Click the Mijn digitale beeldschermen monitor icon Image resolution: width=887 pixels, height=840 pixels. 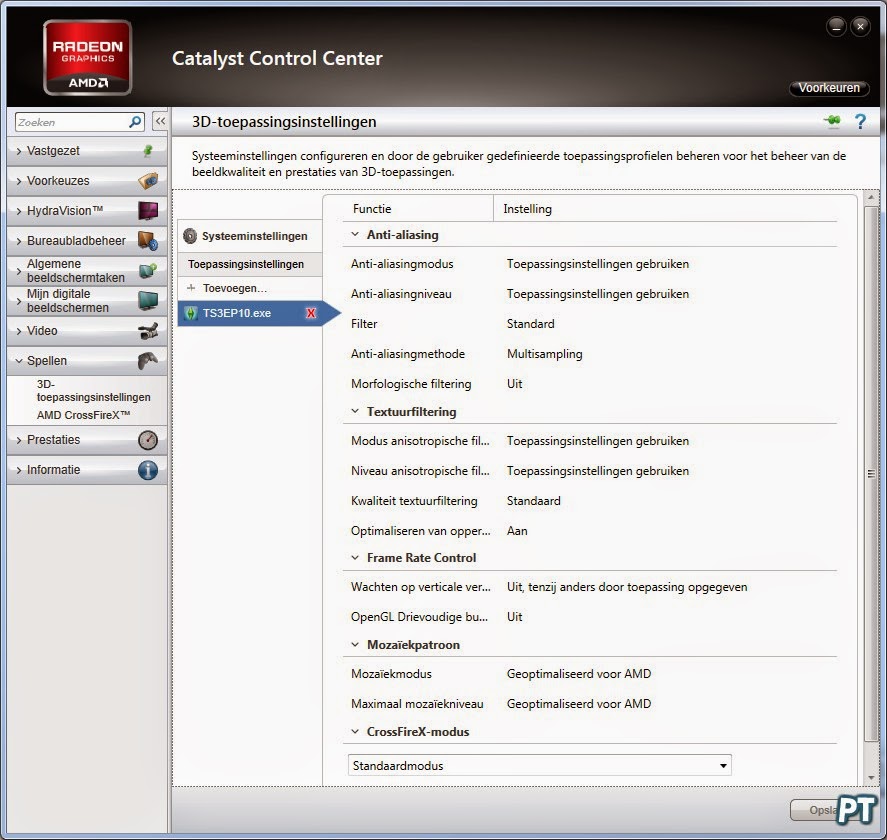click(148, 300)
